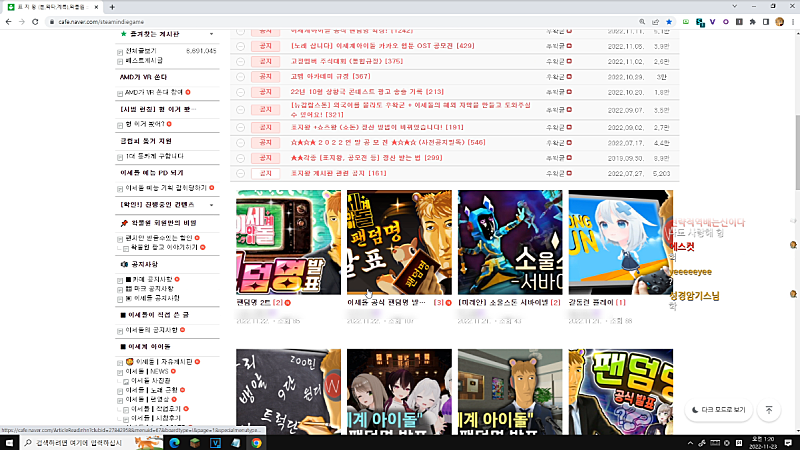Reload the page with the refresh icon

coord(35,22)
